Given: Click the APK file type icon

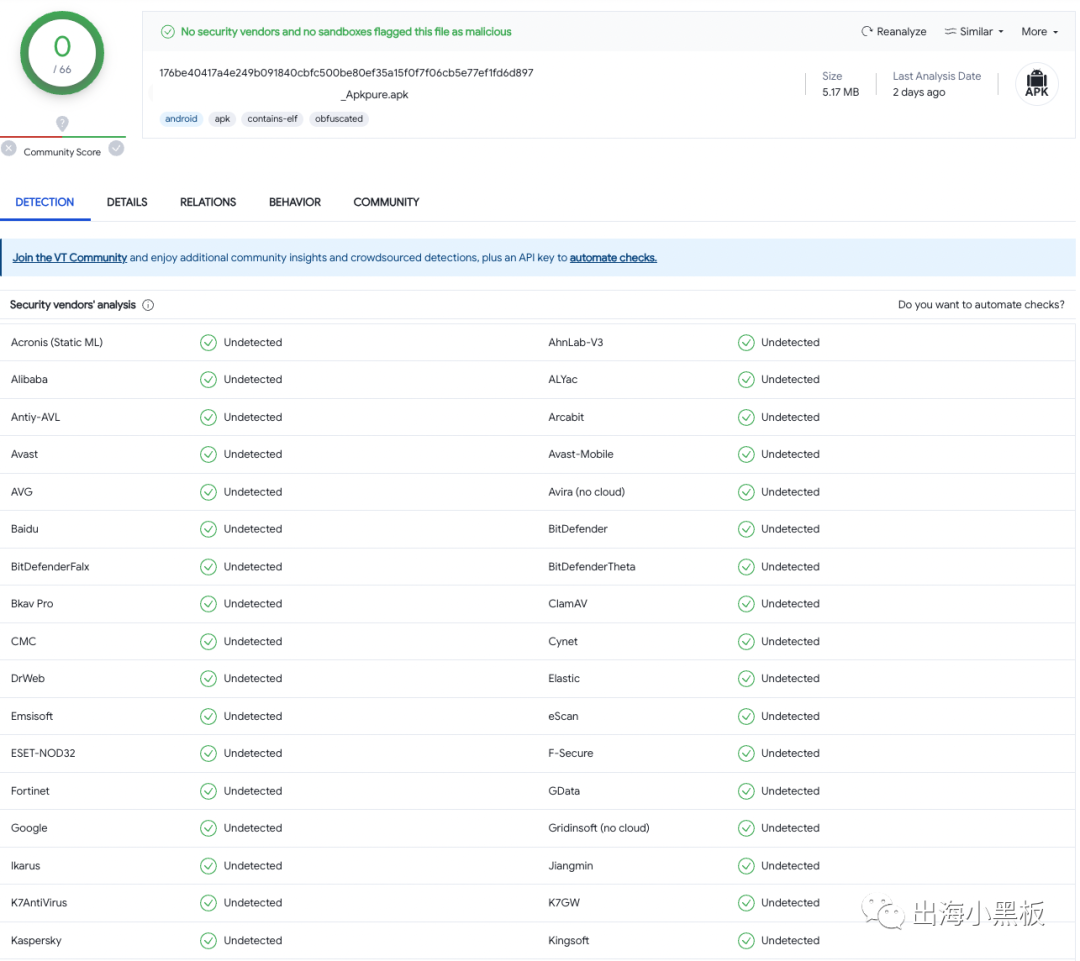Looking at the screenshot, I should pos(1036,84).
